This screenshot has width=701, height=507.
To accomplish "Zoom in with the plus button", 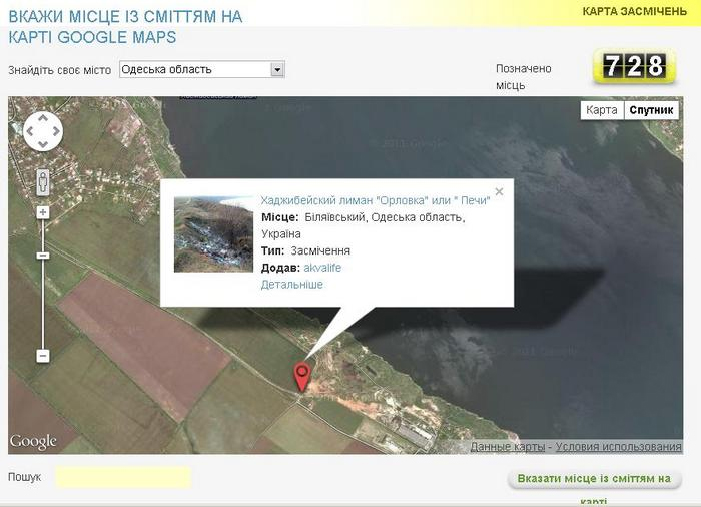I will click(42, 212).
